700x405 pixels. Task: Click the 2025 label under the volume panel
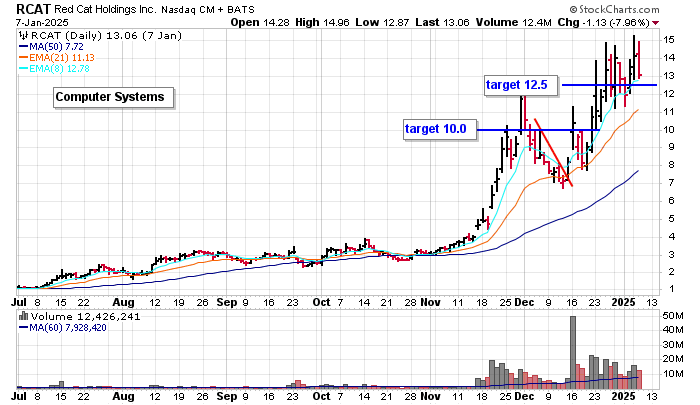coord(623,396)
